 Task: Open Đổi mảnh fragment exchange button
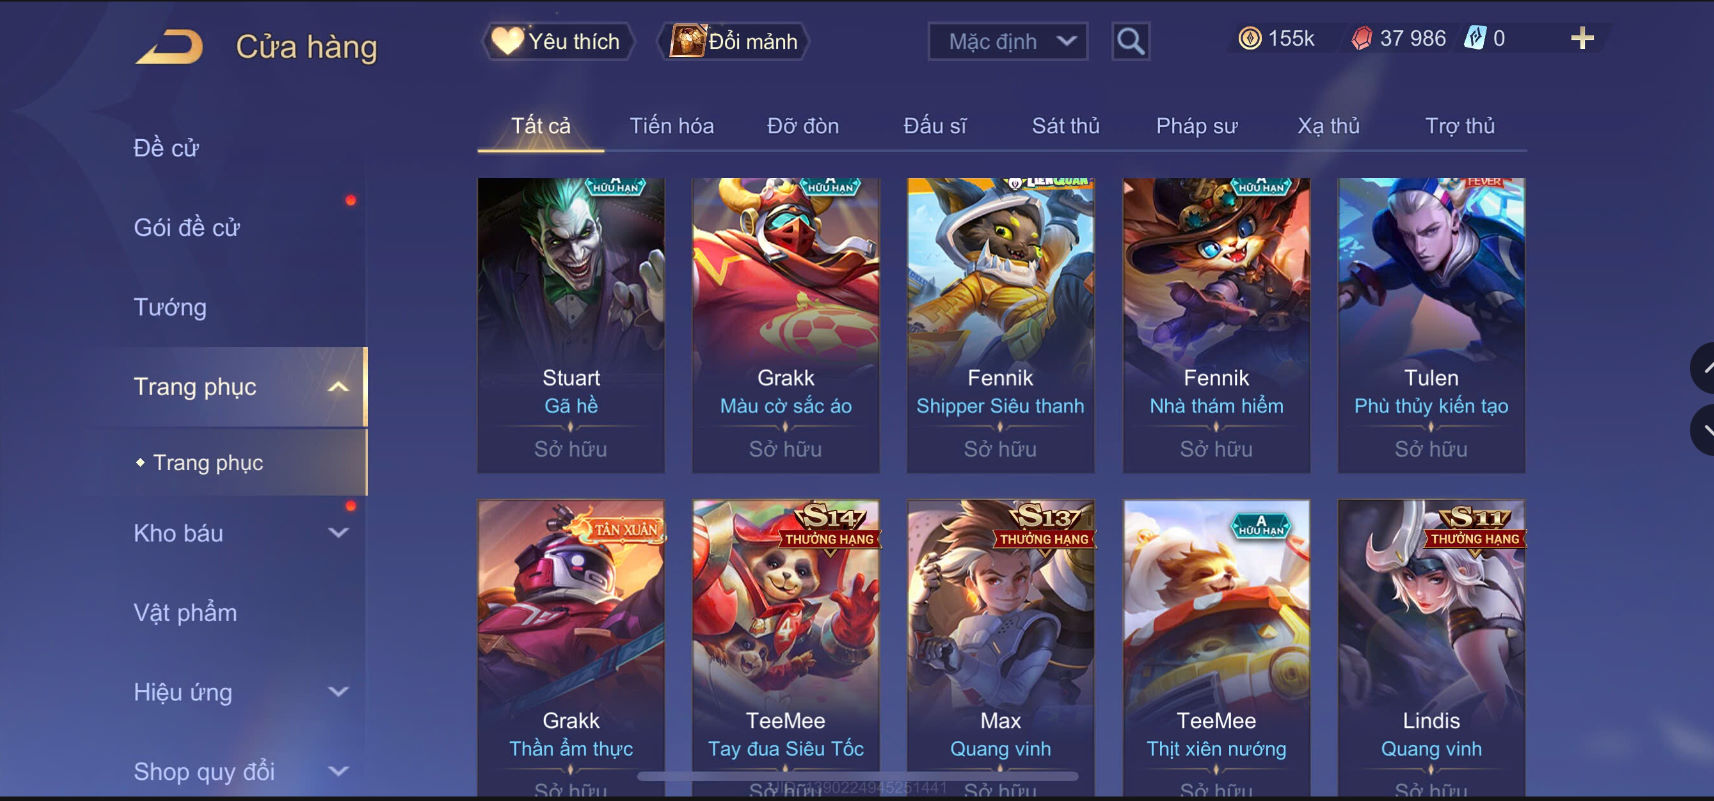[x=734, y=42]
